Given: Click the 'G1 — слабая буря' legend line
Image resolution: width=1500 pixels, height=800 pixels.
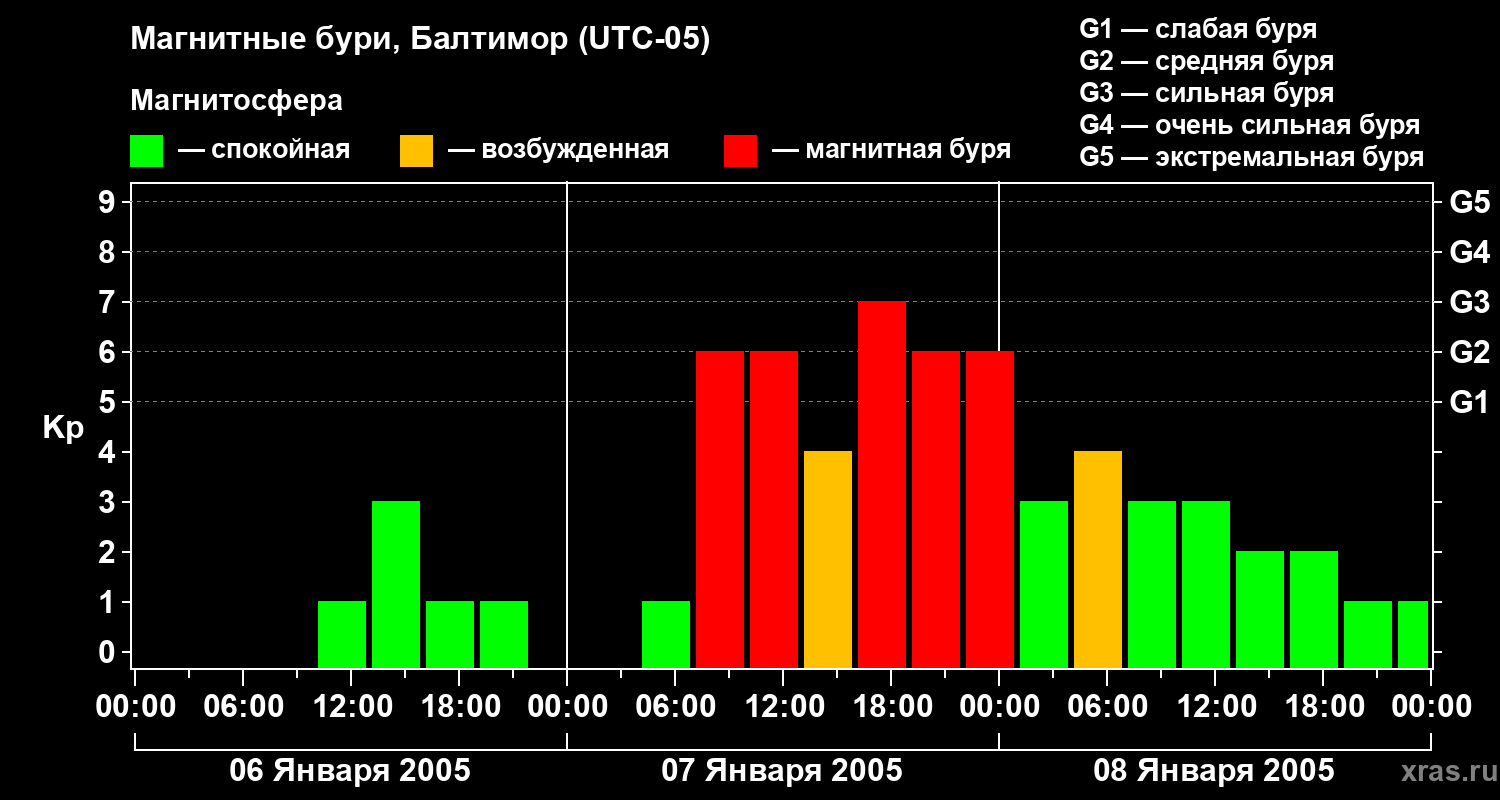Looking at the screenshot, I should pyautogui.click(x=1198, y=29).
